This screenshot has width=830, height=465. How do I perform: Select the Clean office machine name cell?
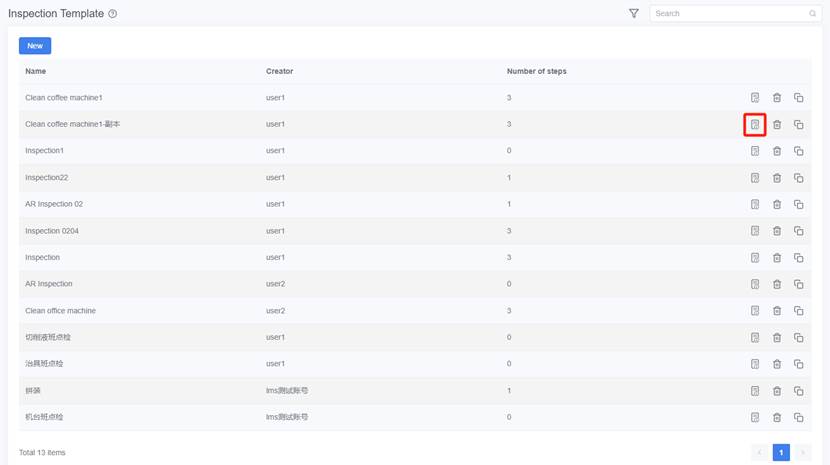pyautogui.click(x=60, y=310)
